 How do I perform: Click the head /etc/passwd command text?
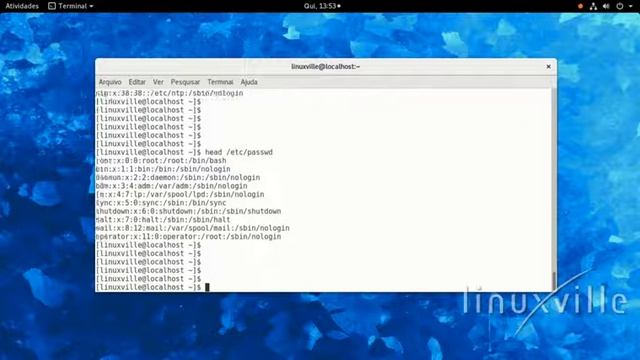pyautogui.click(x=239, y=152)
